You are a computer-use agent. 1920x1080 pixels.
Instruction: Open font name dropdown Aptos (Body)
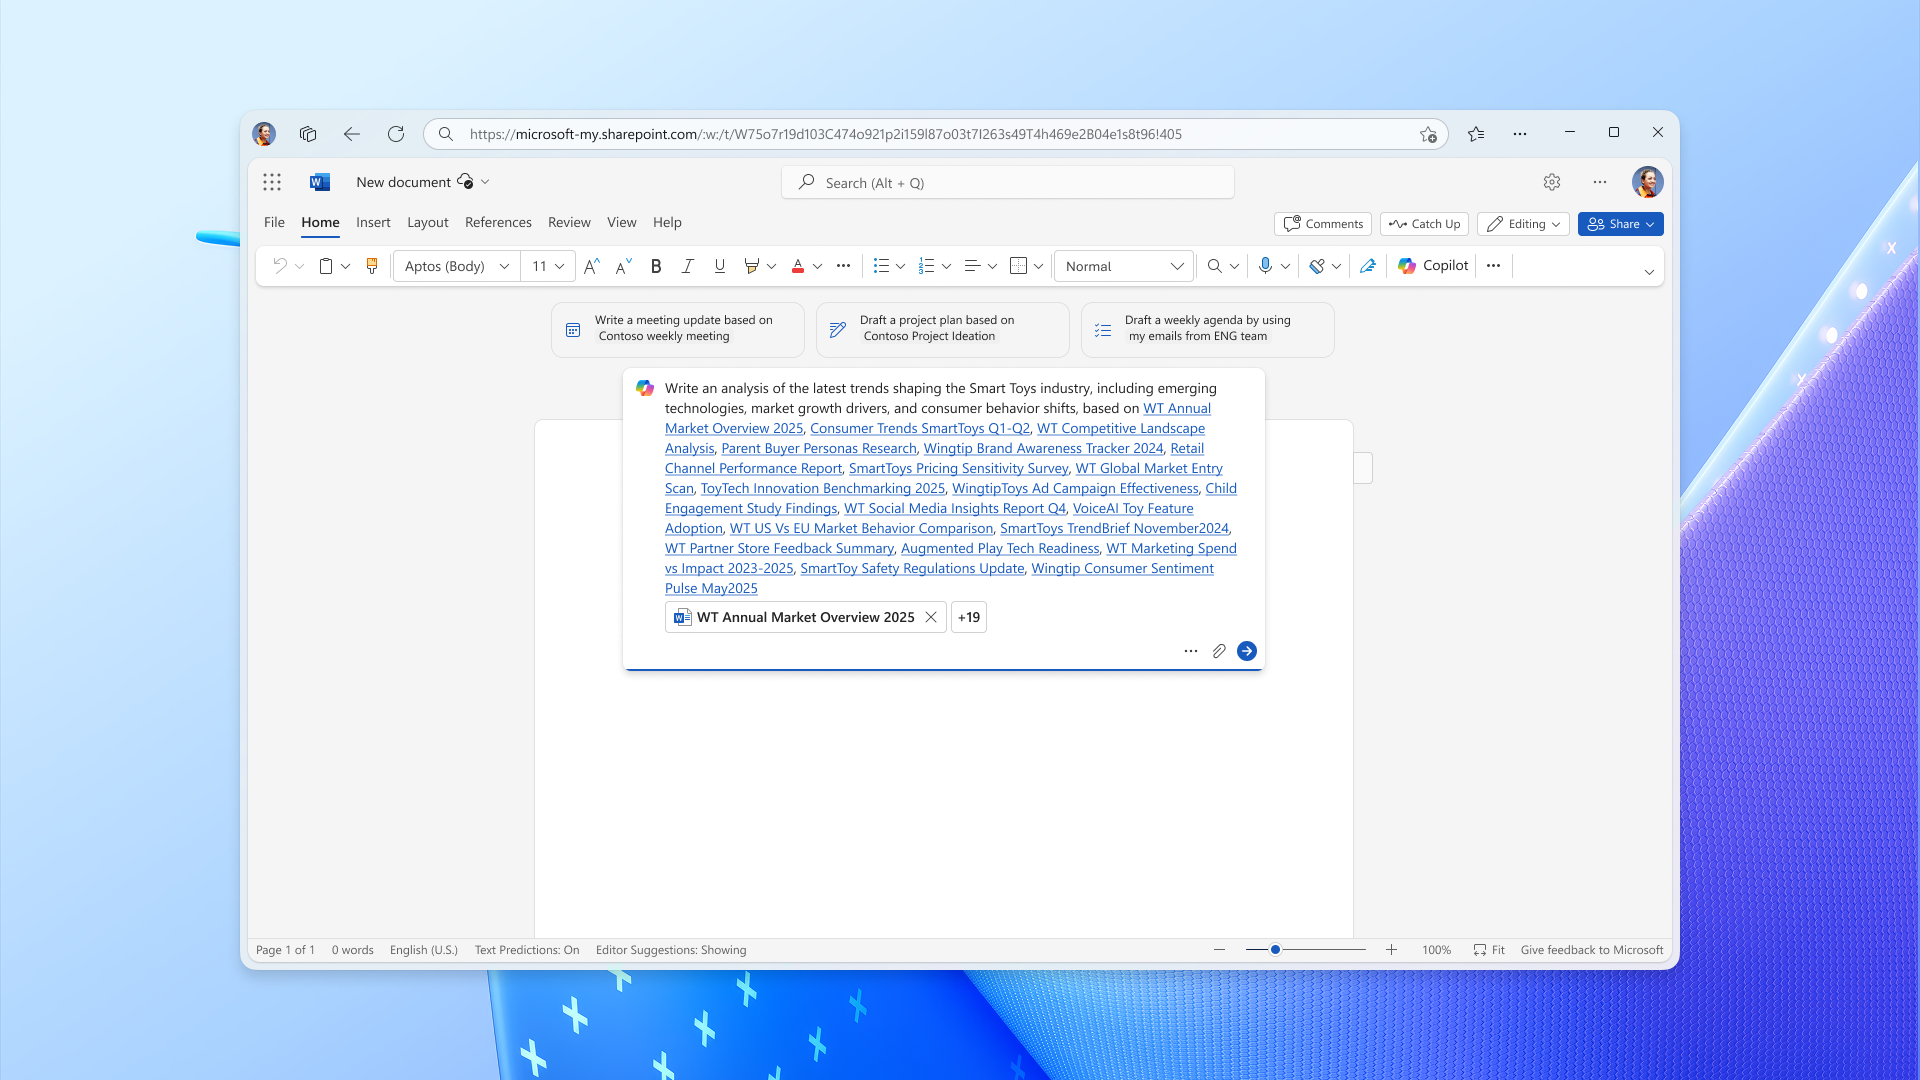(x=457, y=266)
